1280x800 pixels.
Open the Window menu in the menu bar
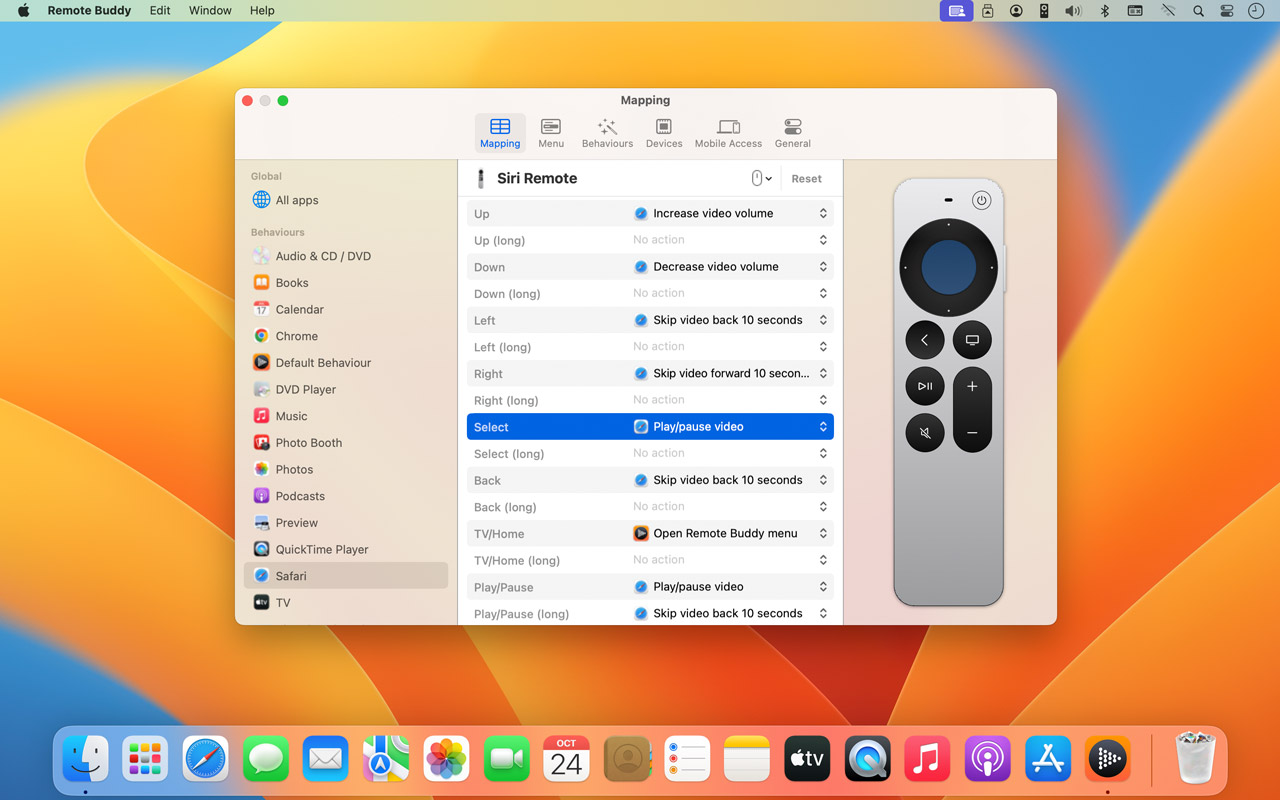pos(210,11)
